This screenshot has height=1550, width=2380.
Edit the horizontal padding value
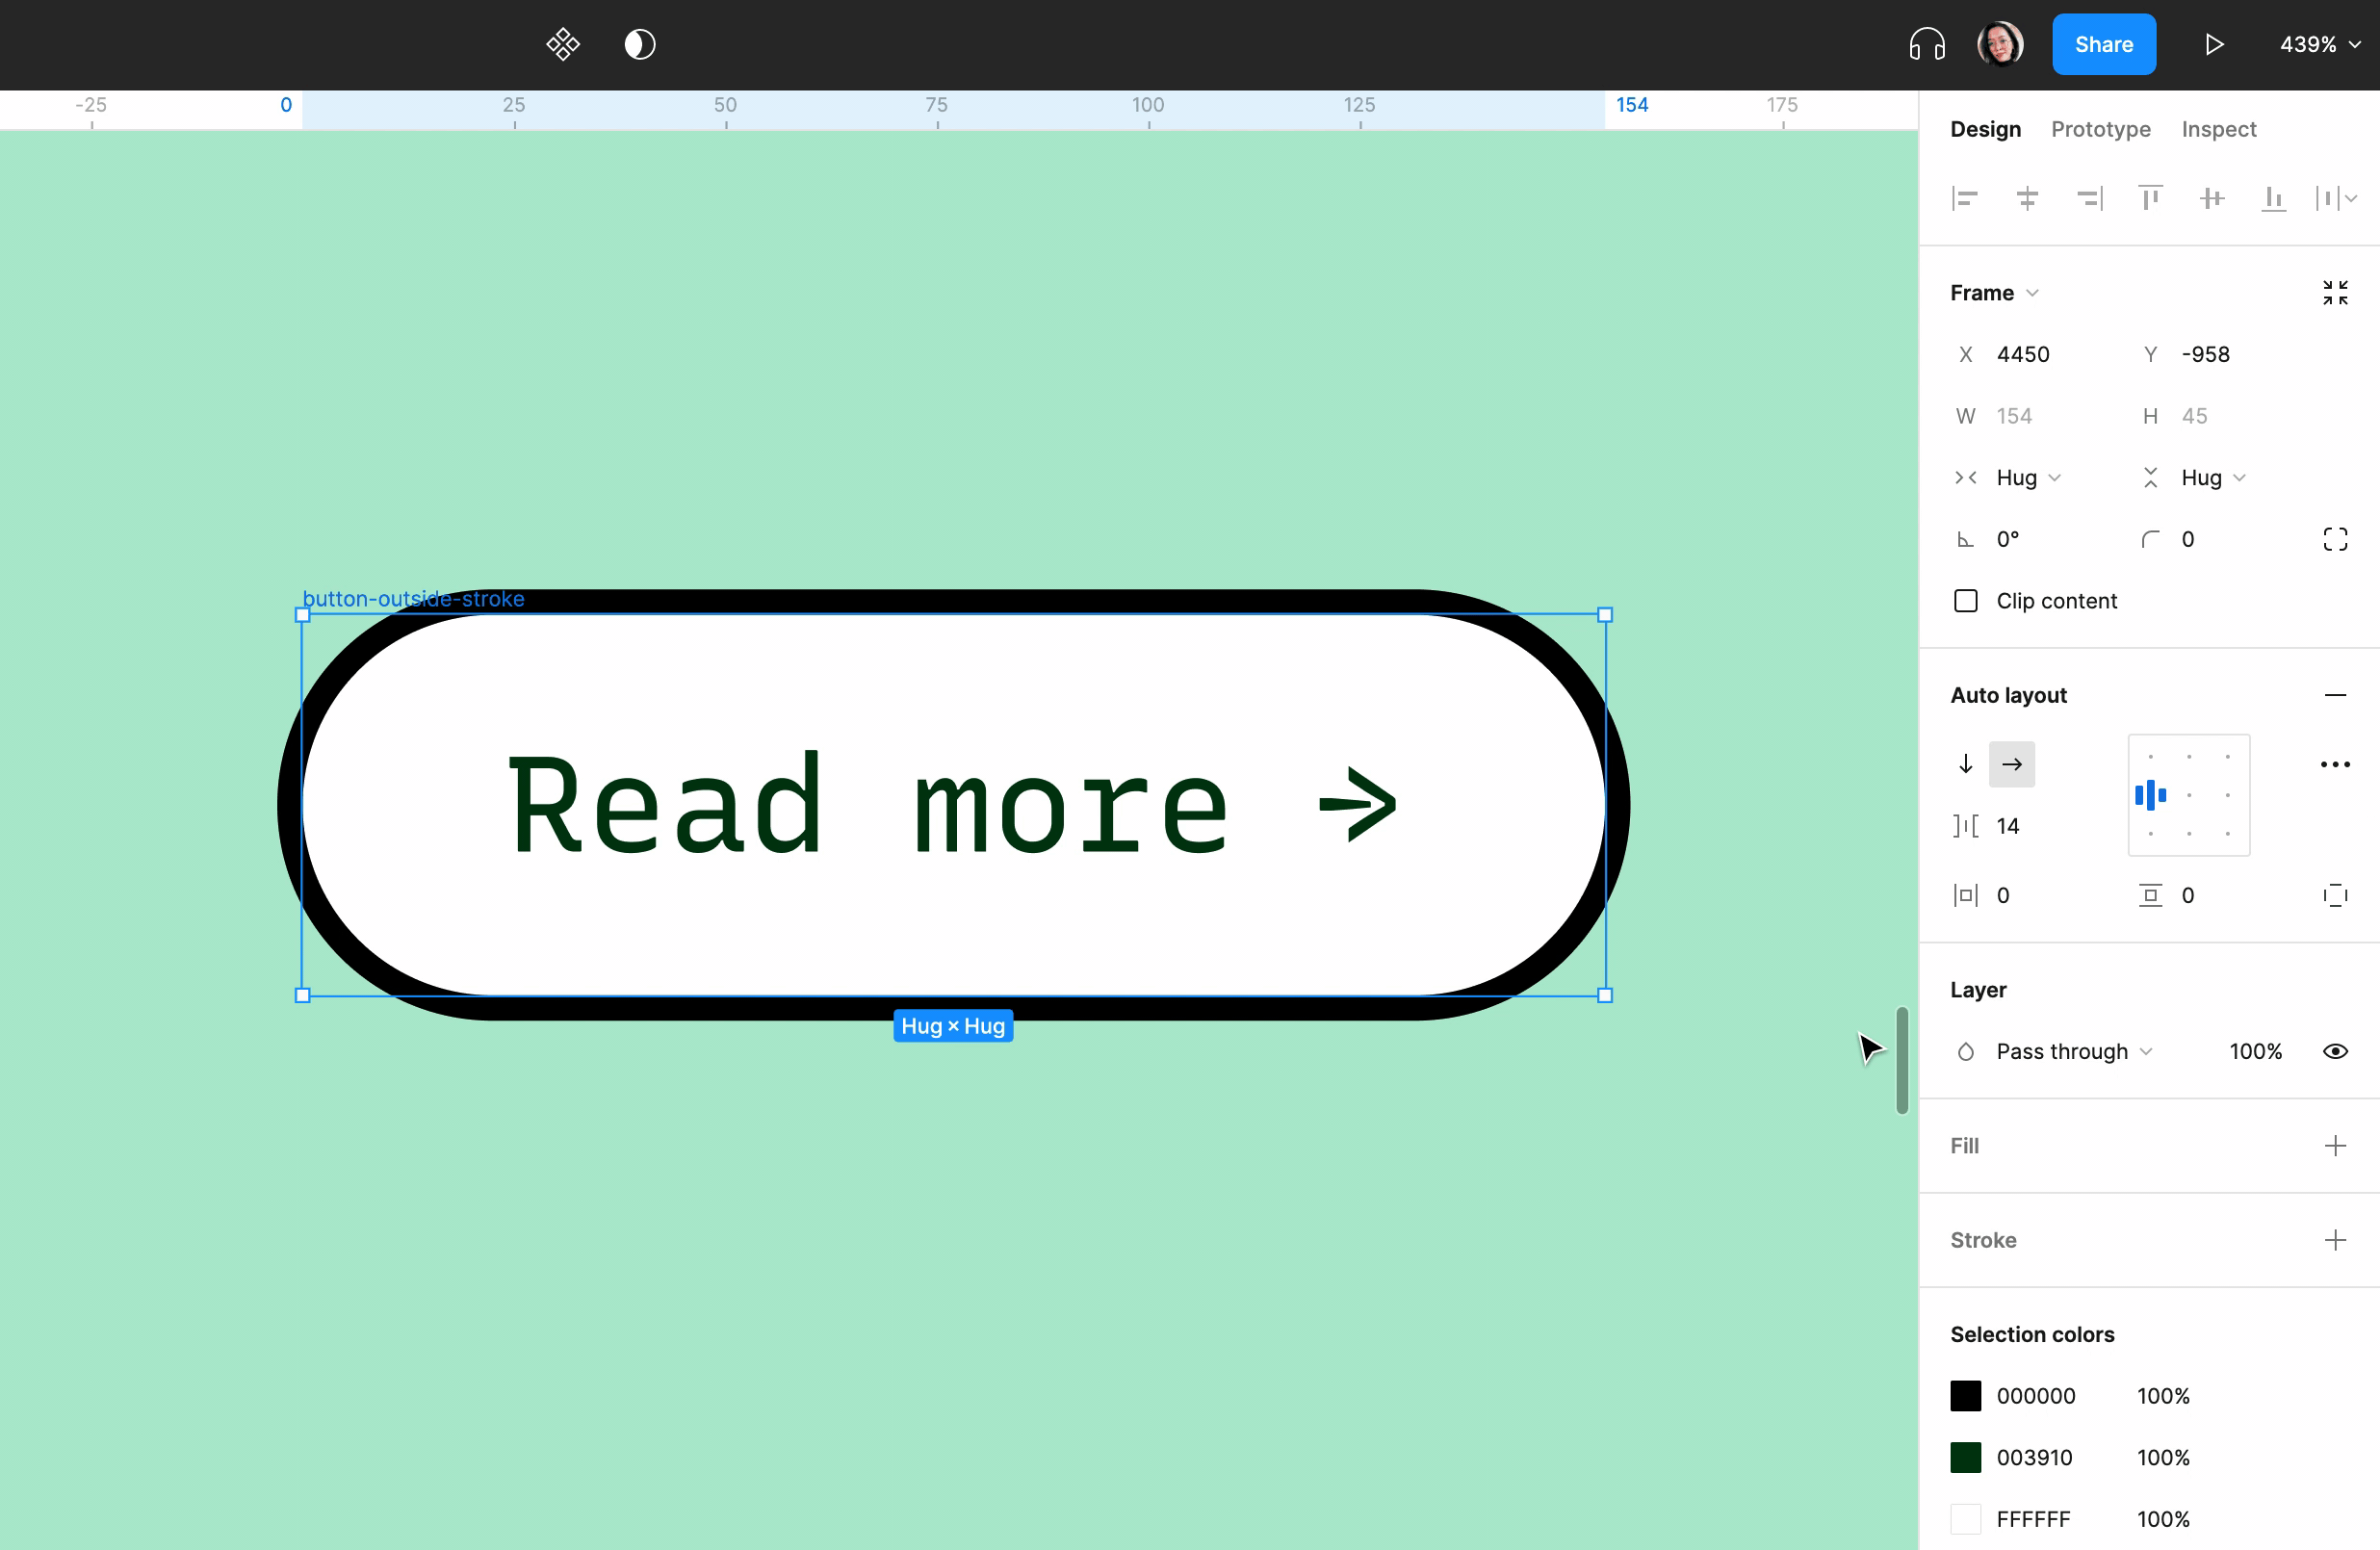(2003, 895)
